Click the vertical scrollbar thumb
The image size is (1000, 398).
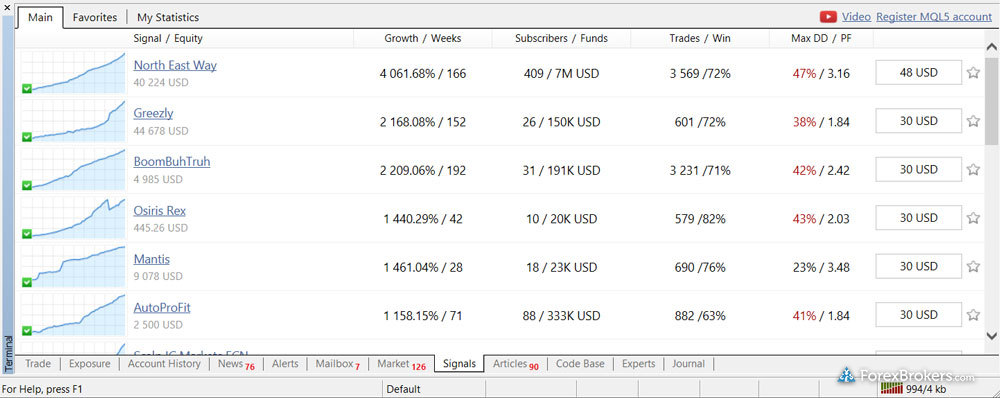(992, 100)
